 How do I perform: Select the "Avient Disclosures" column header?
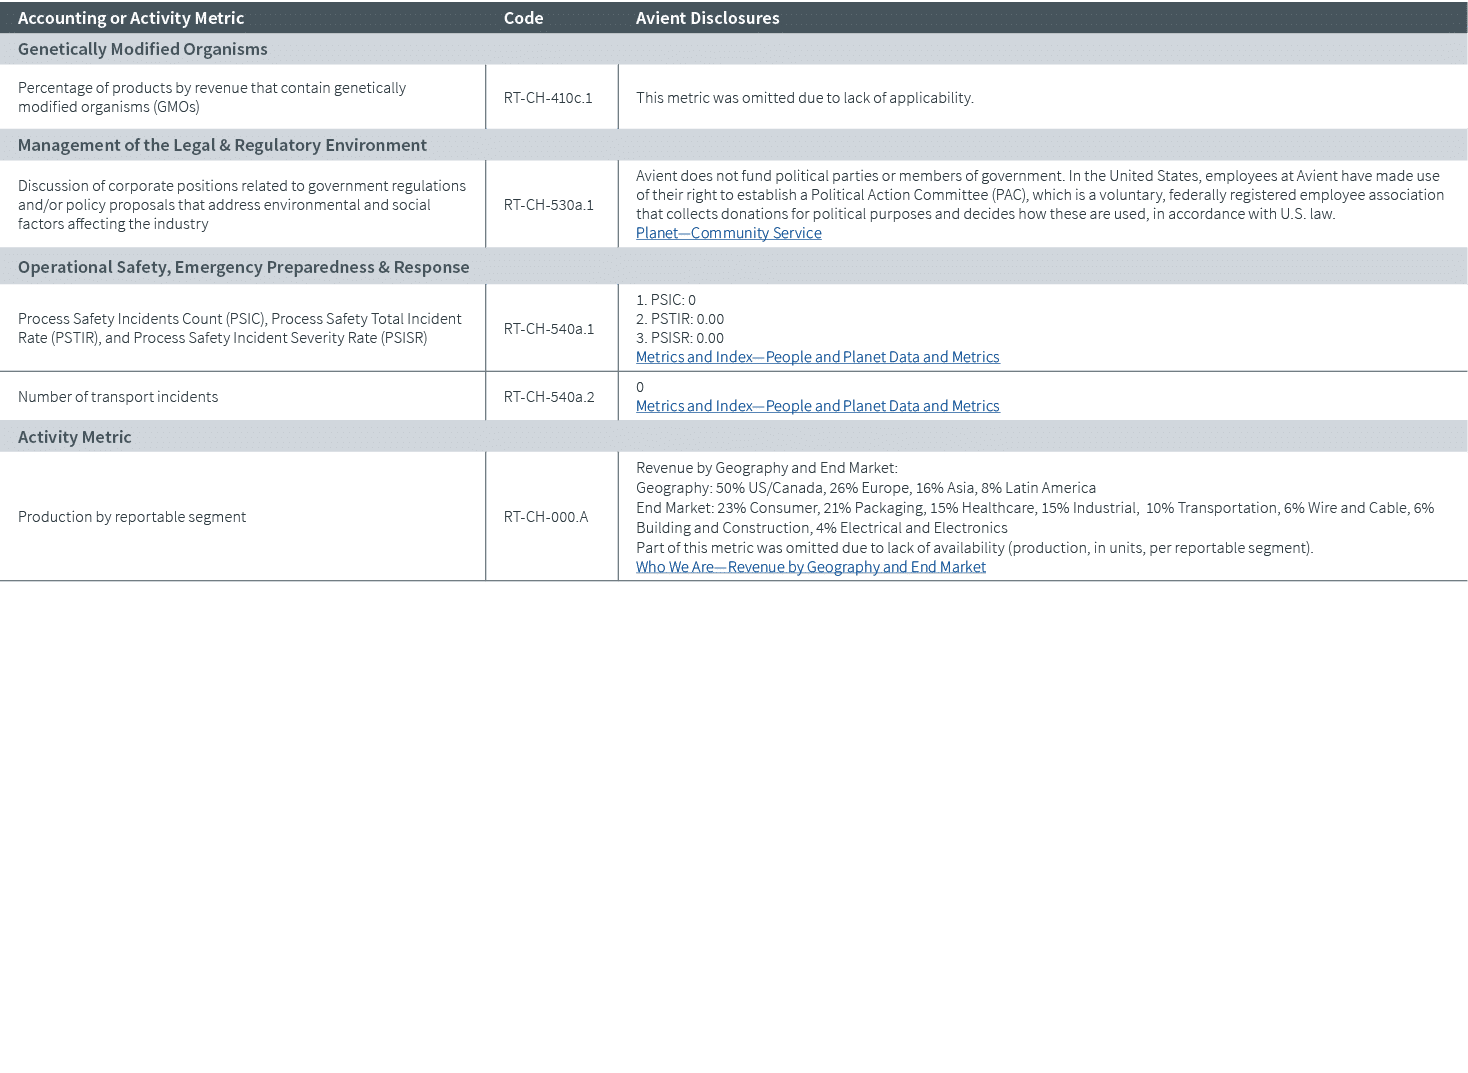[x=708, y=17]
